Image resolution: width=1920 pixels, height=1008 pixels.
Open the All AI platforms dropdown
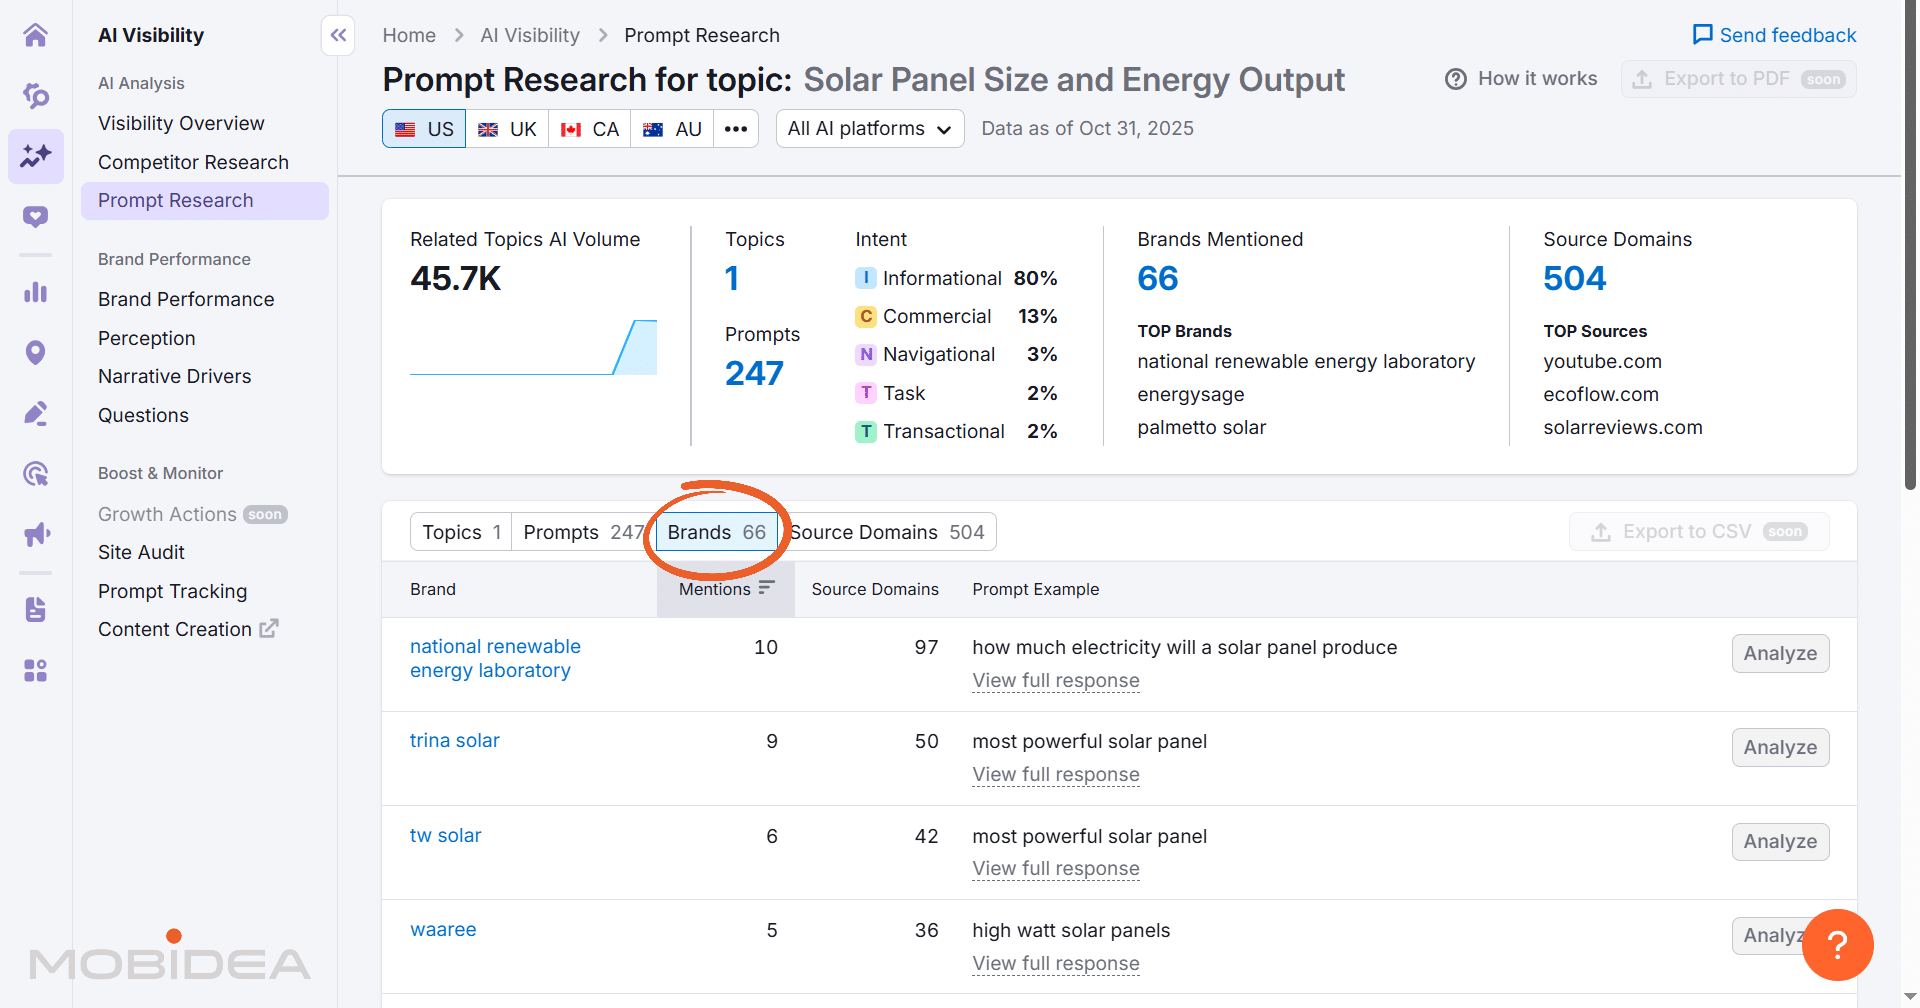point(869,128)
